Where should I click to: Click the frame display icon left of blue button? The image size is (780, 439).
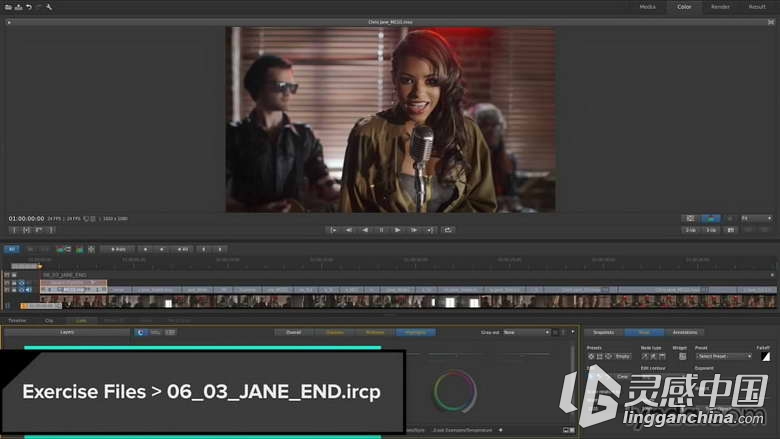tap(690, 218)
